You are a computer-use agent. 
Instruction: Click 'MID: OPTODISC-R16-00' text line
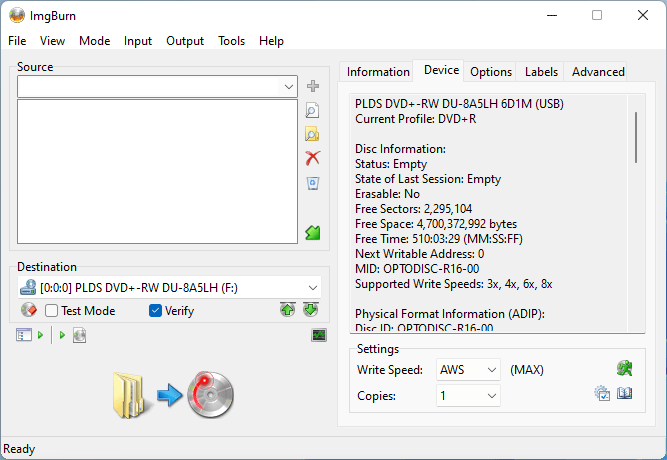click(417, 269)
